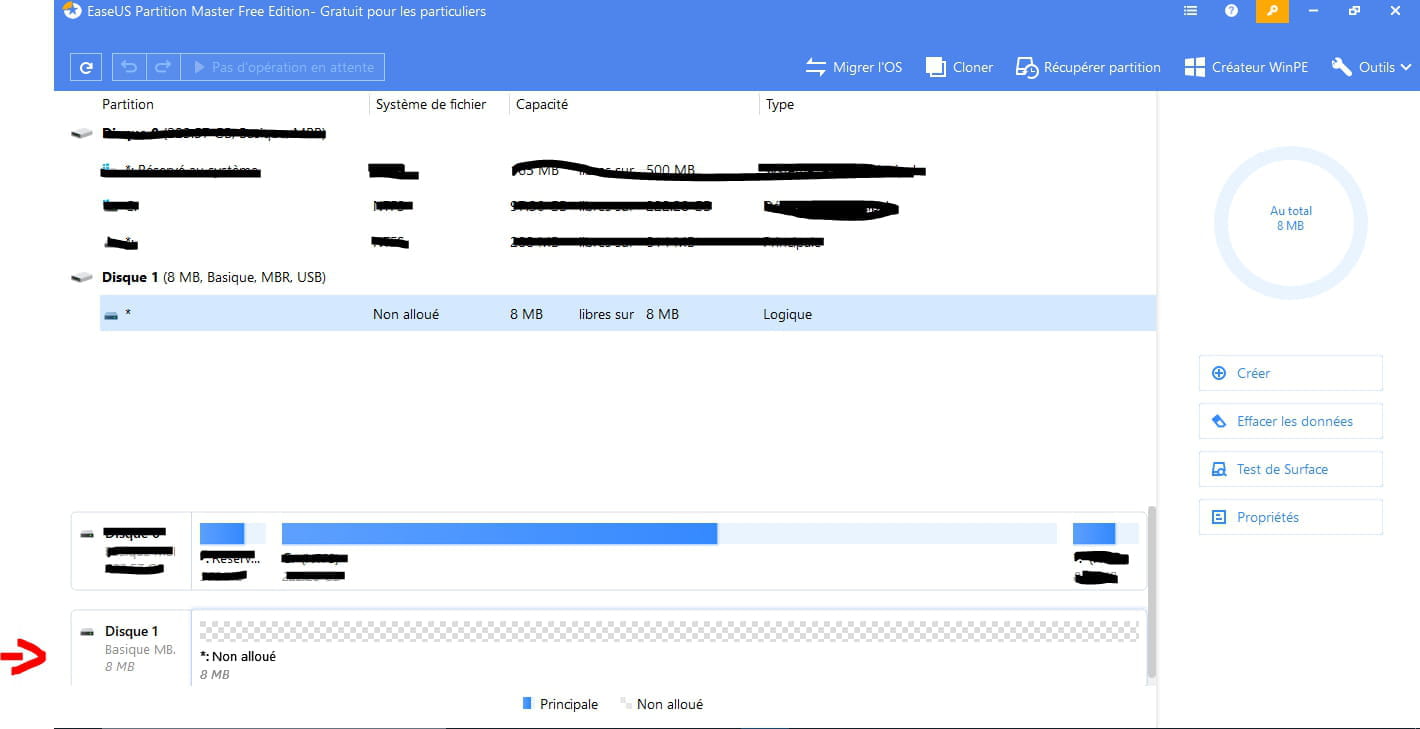Open Récupérer partition
This screenshot has height=729, width=1420.
click(1088, 67)
